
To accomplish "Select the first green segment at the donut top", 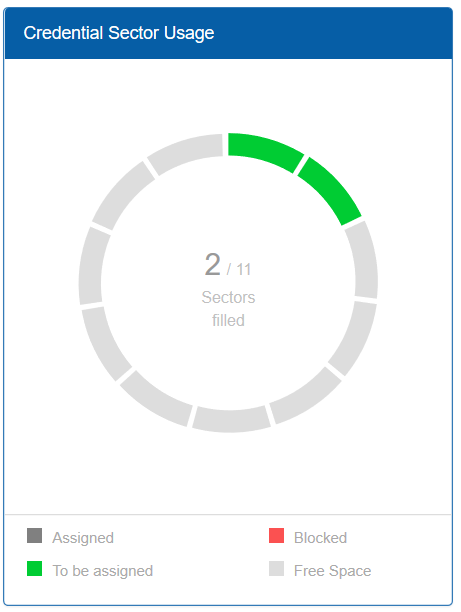I will tap(263, 150).
